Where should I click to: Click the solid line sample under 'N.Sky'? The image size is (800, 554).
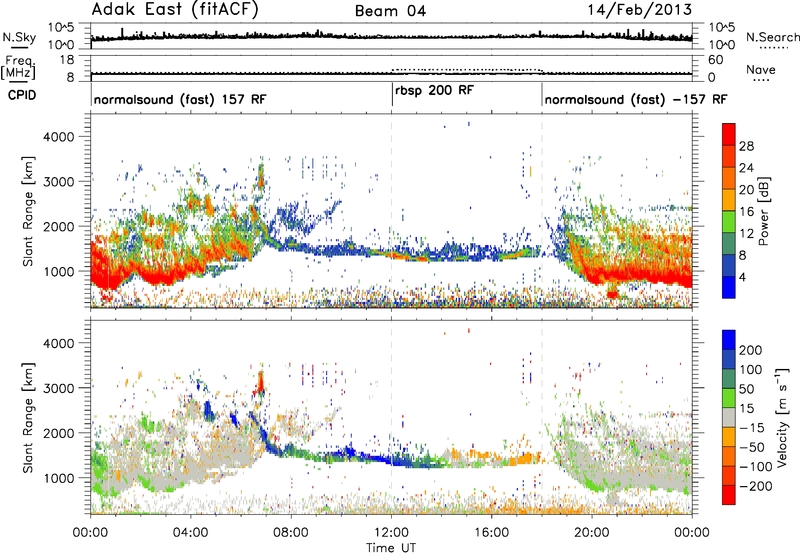(x=19, y=47)
